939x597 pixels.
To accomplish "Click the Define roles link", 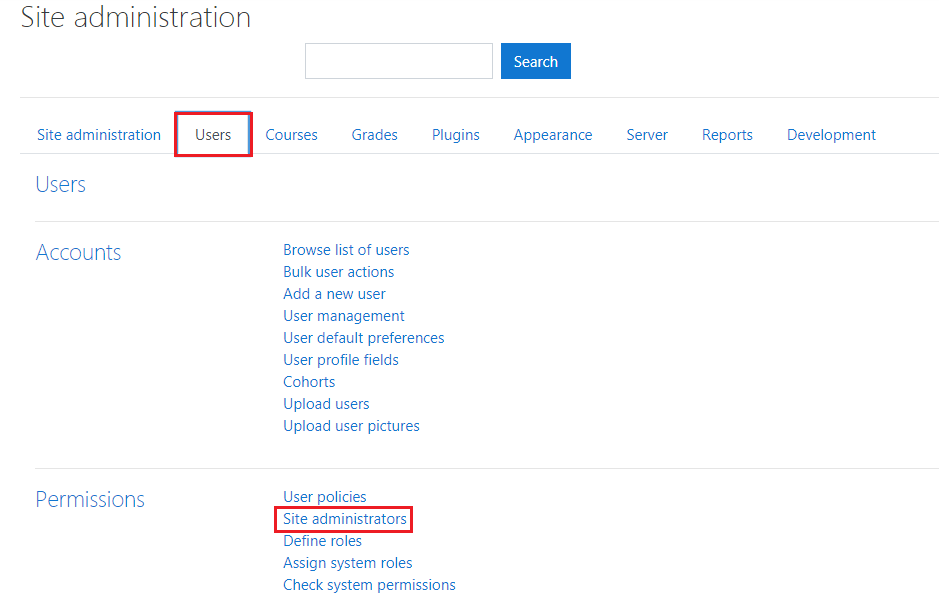I will (x=322, y=541).
